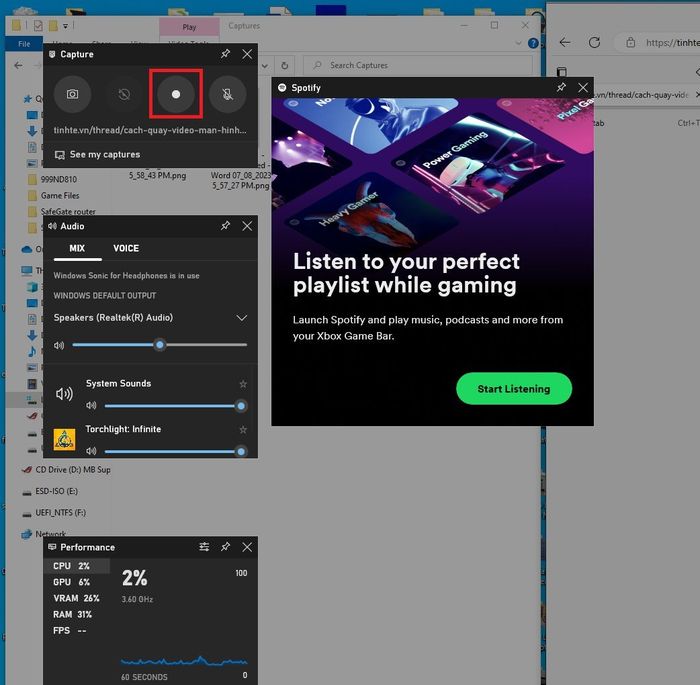Select the VRAM performance metric
The height and width of the screenshot is (685, 700).
77,598
